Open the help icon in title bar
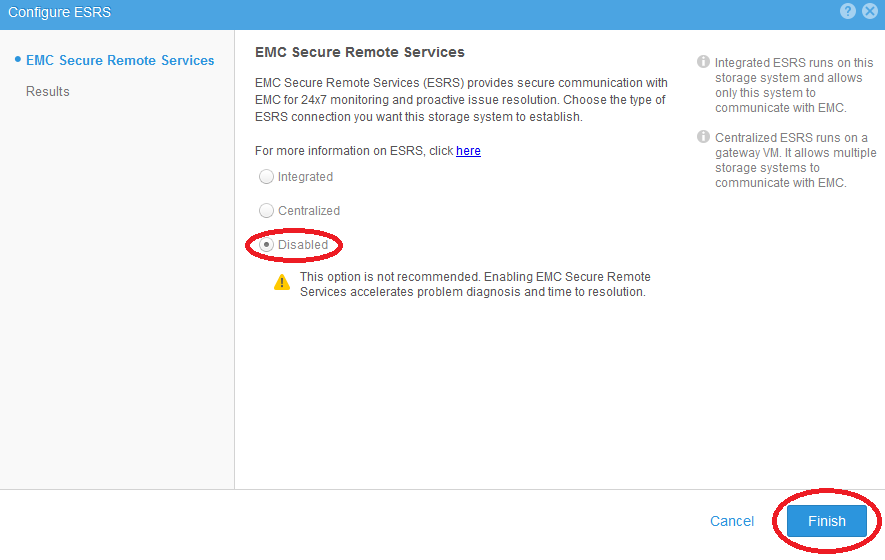The image size is (885, 560). (848, 12)
